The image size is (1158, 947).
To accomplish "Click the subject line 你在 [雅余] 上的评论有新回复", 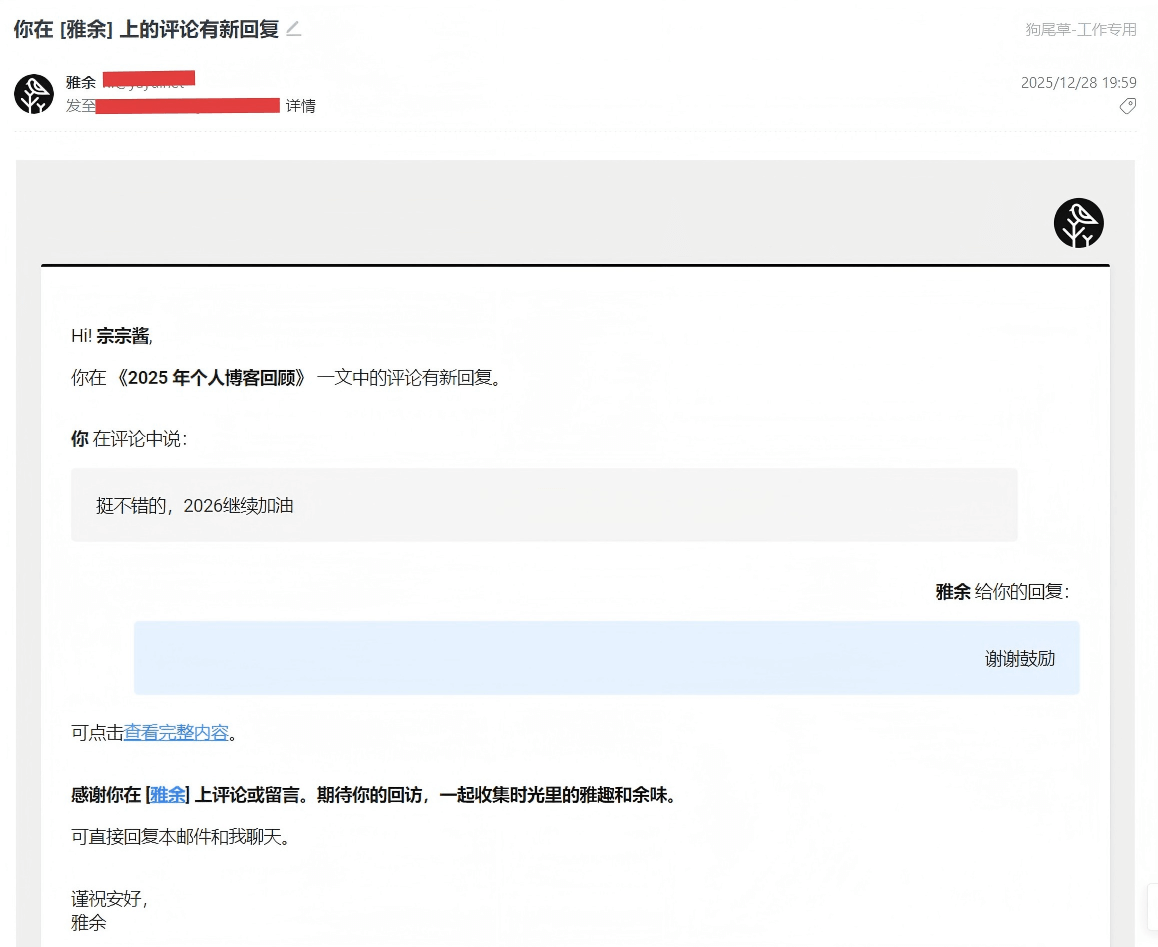I will click(146, 29).
